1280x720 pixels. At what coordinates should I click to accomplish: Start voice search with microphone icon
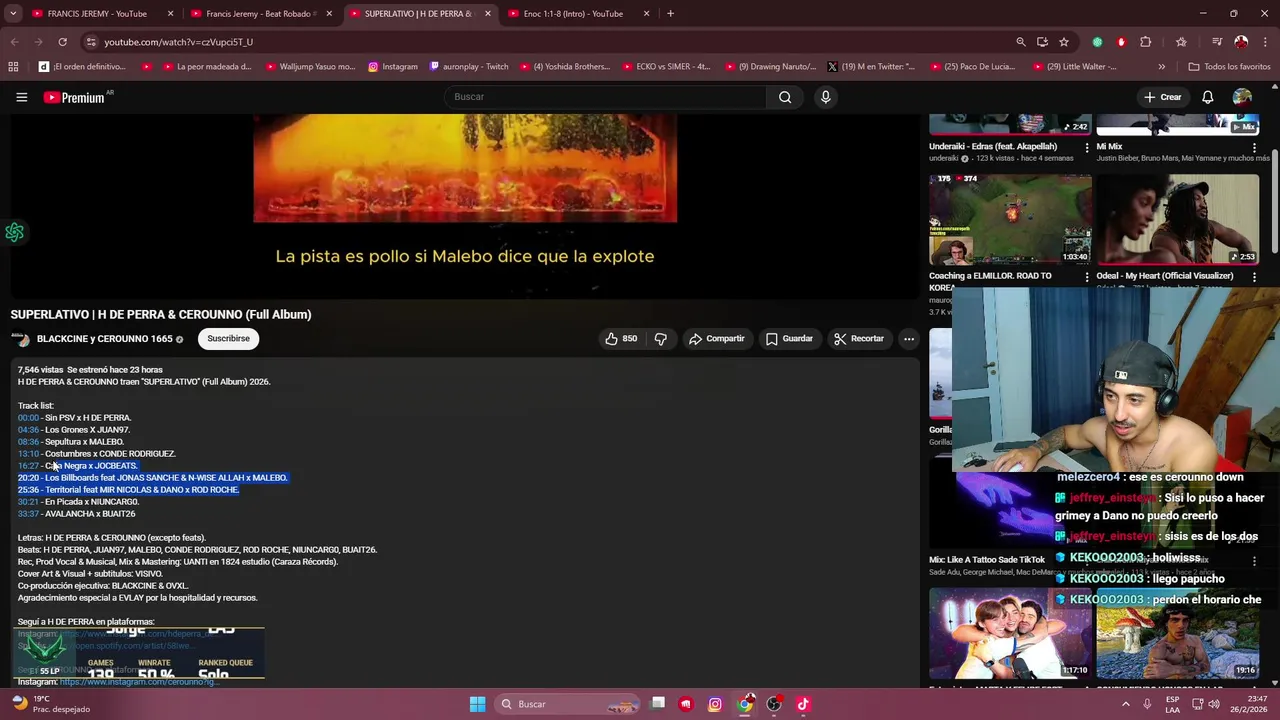click(x=825, y=97)
